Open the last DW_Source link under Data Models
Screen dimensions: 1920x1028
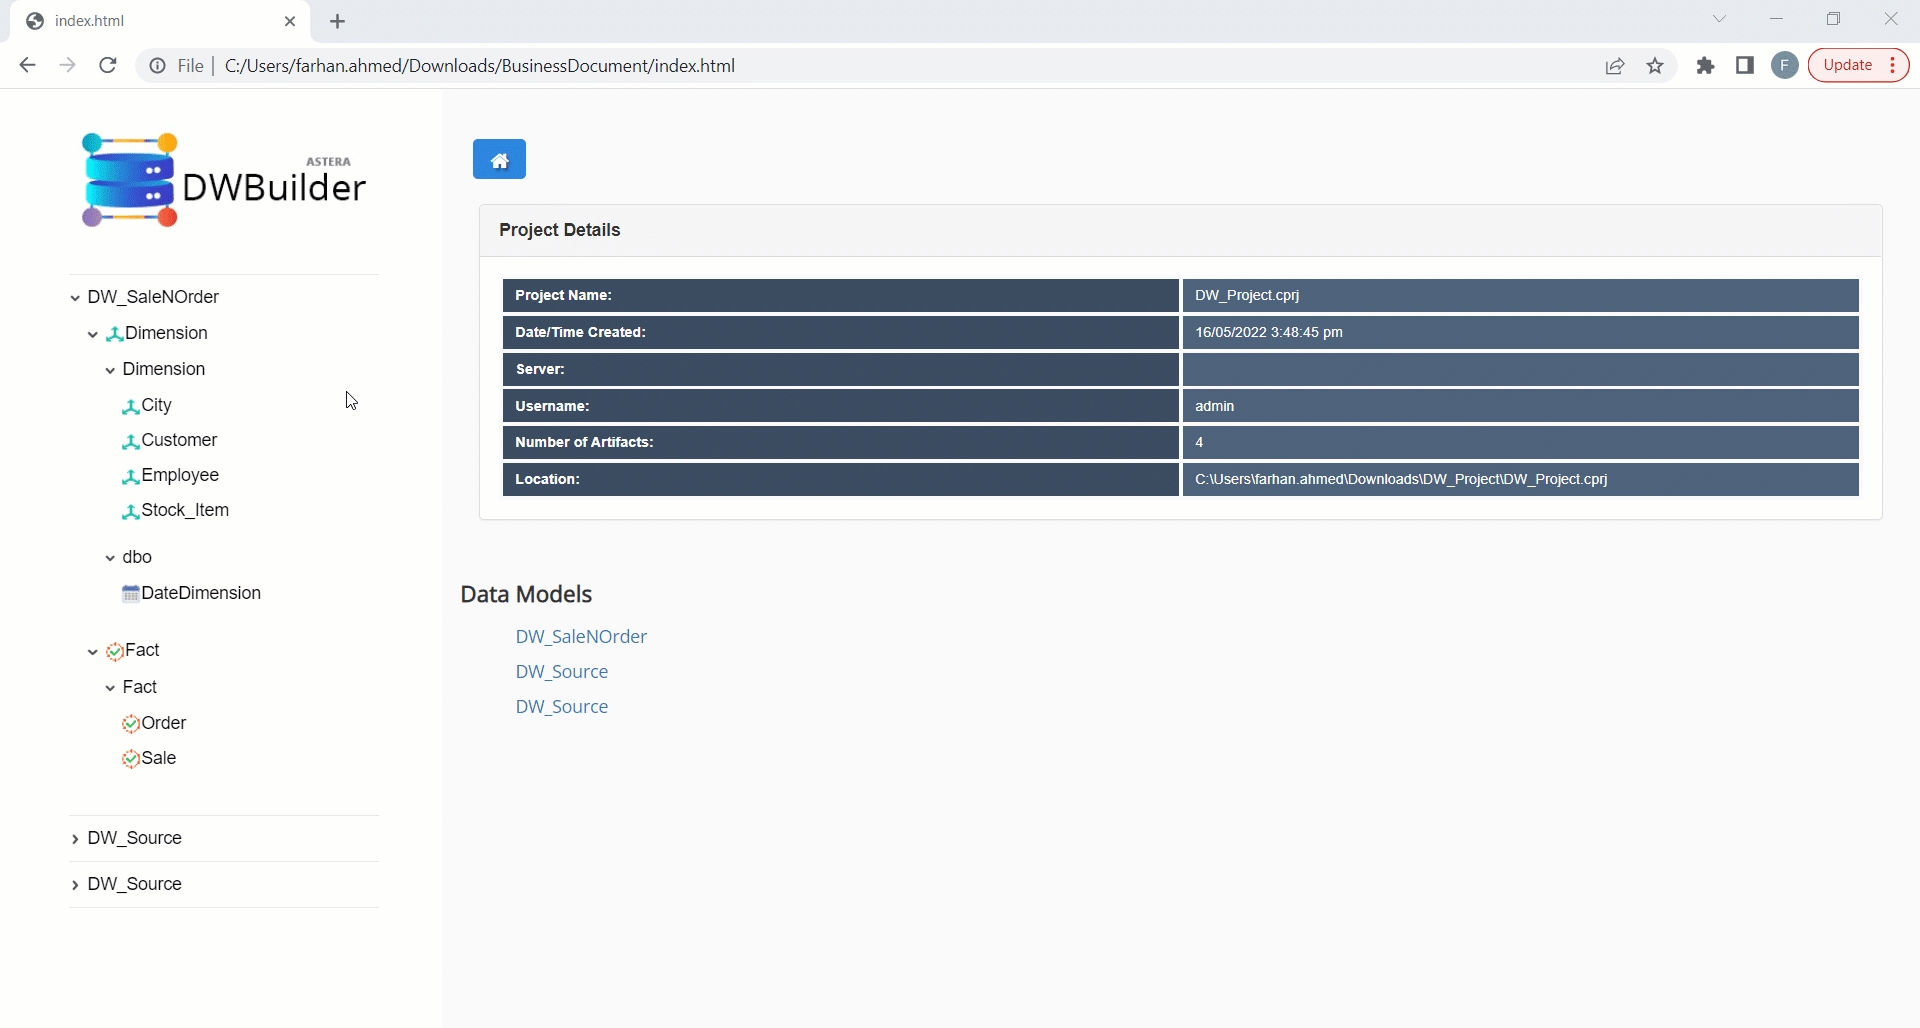pyautogui.click(x=562, y=707)
